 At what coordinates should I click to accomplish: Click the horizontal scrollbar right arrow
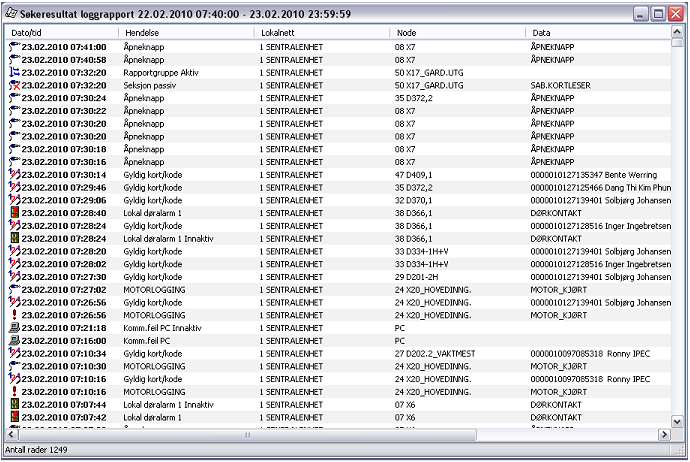(663, 436)
